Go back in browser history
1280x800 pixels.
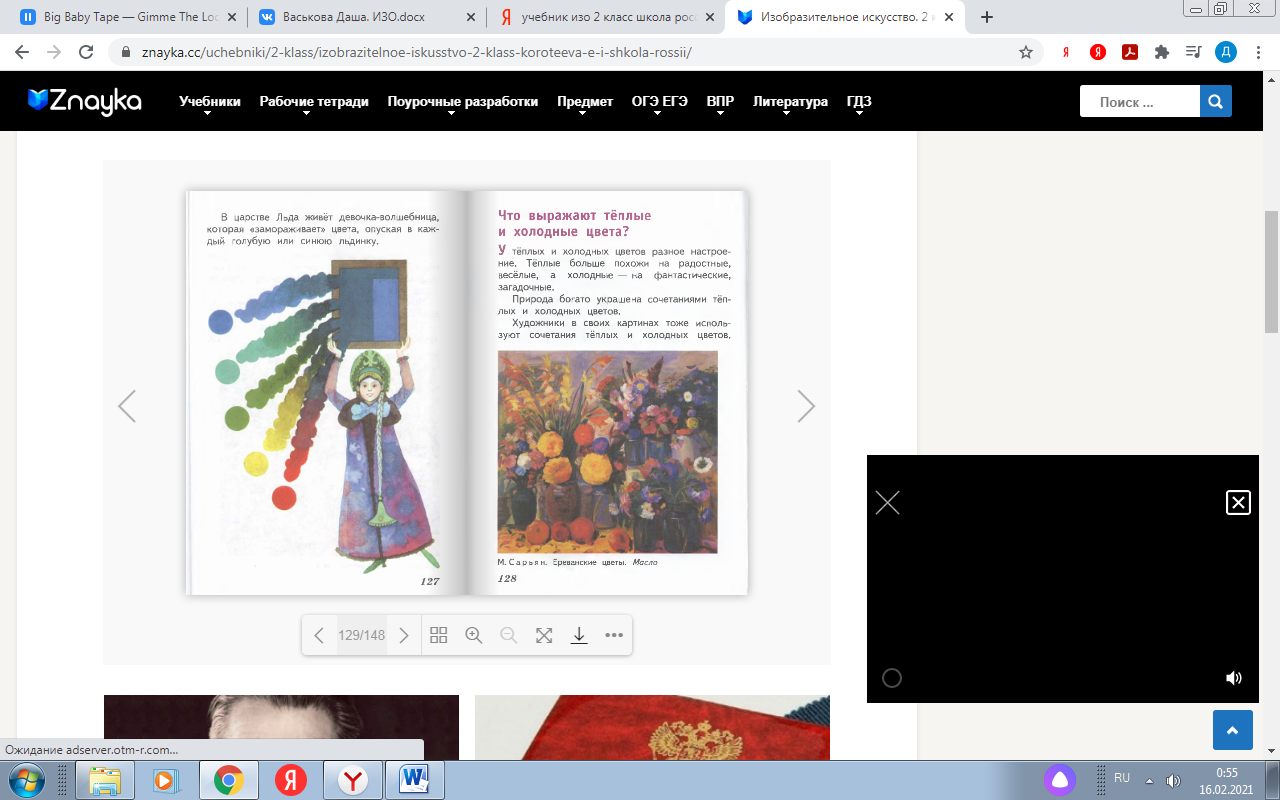(x=23, y=52)
